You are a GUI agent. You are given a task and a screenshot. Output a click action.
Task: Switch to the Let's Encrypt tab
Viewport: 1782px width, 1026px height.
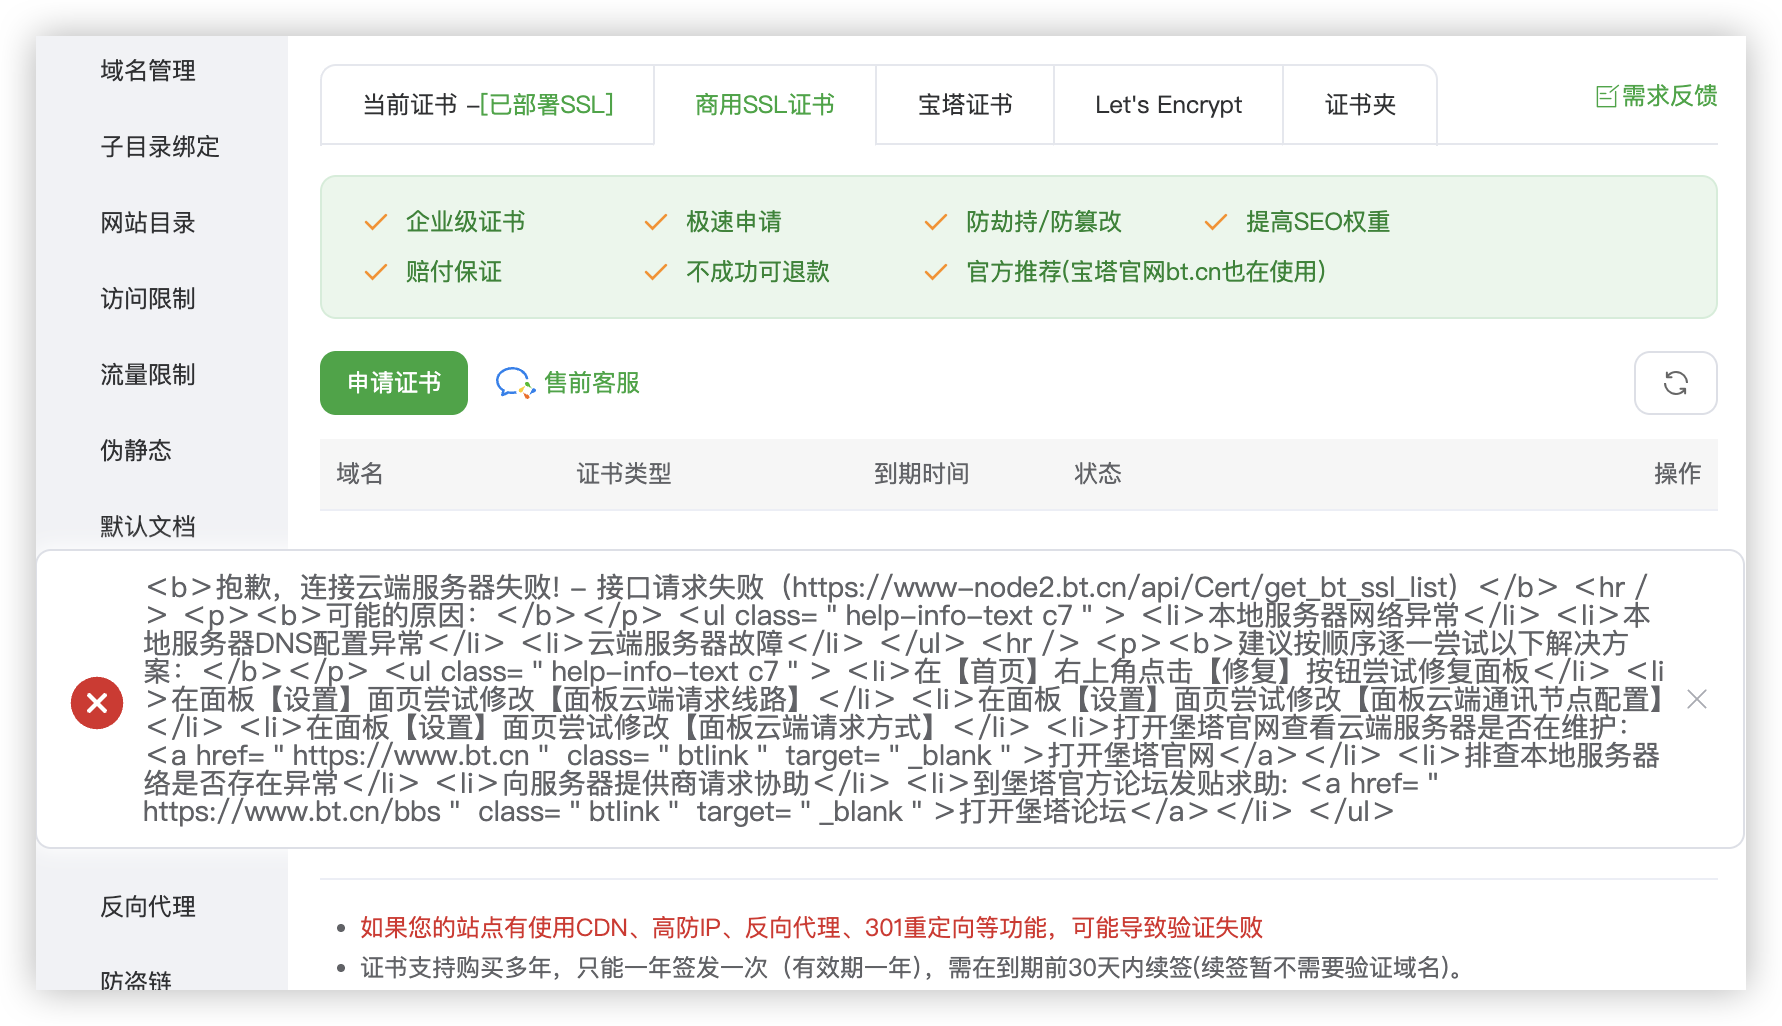pos(1168,105)
